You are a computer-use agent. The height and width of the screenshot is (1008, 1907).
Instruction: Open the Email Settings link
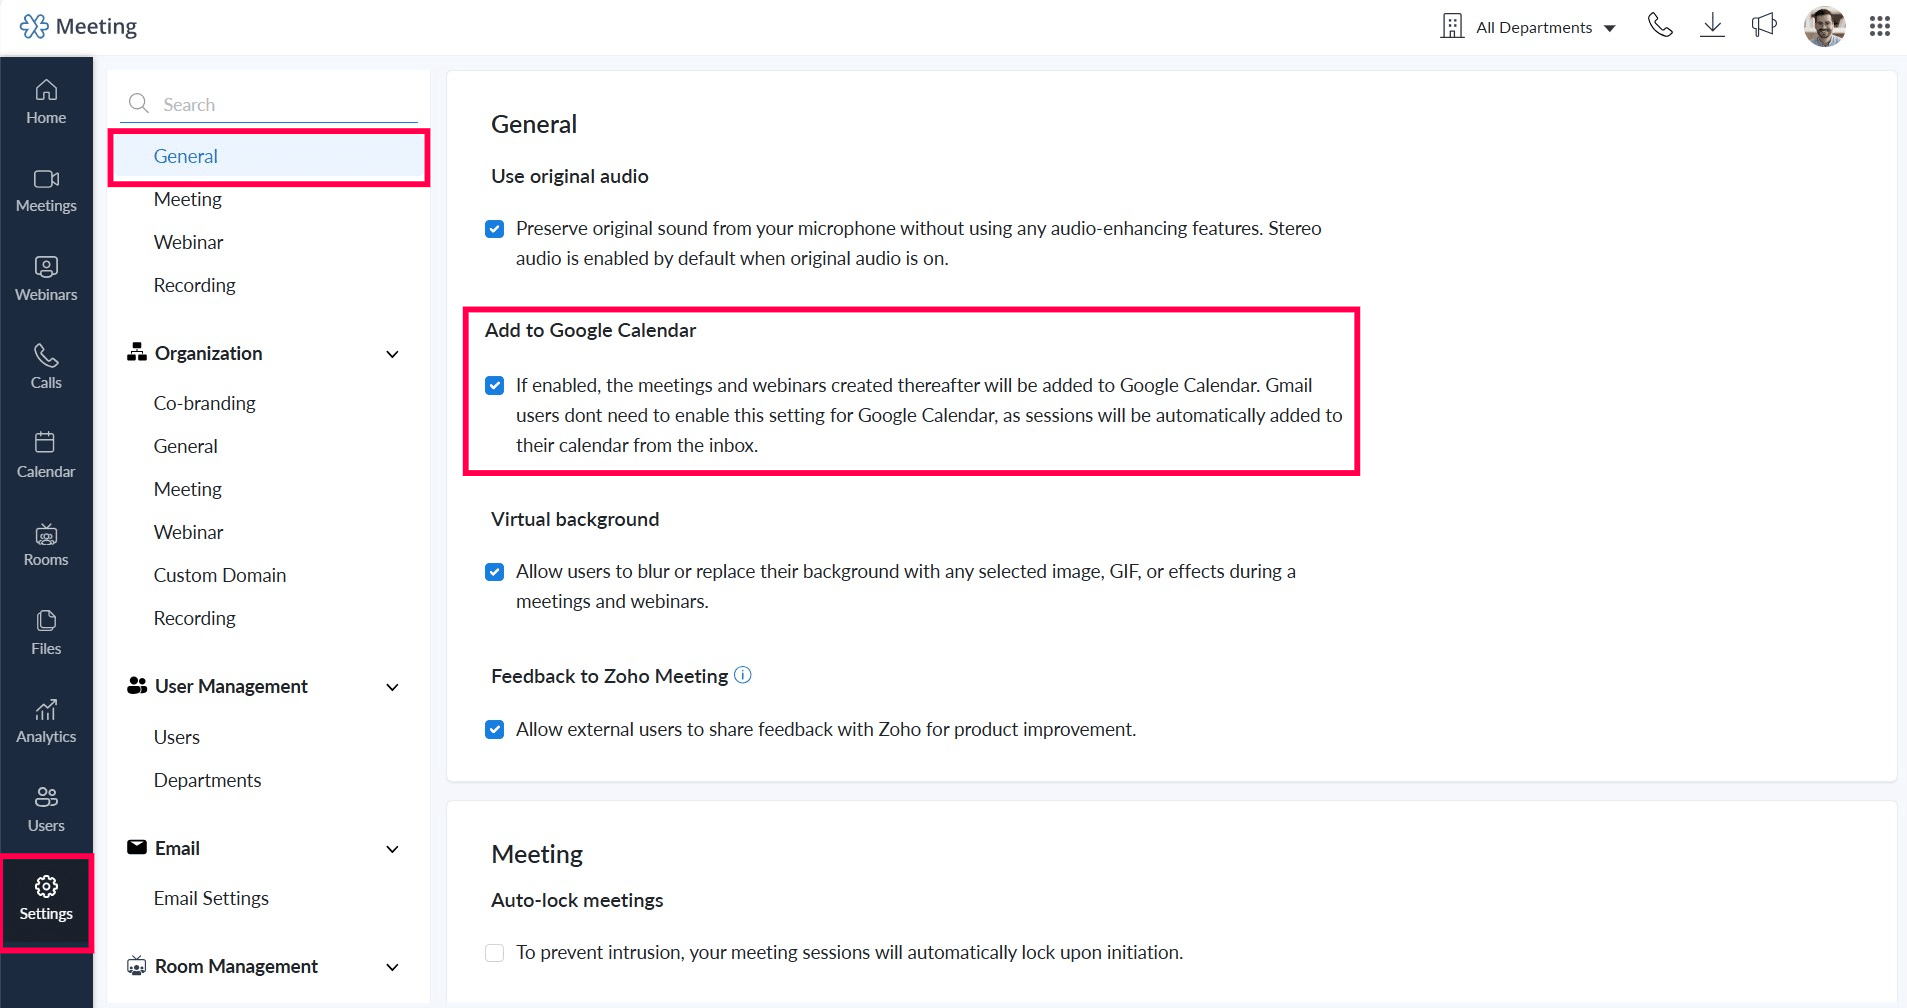point(211,898)
